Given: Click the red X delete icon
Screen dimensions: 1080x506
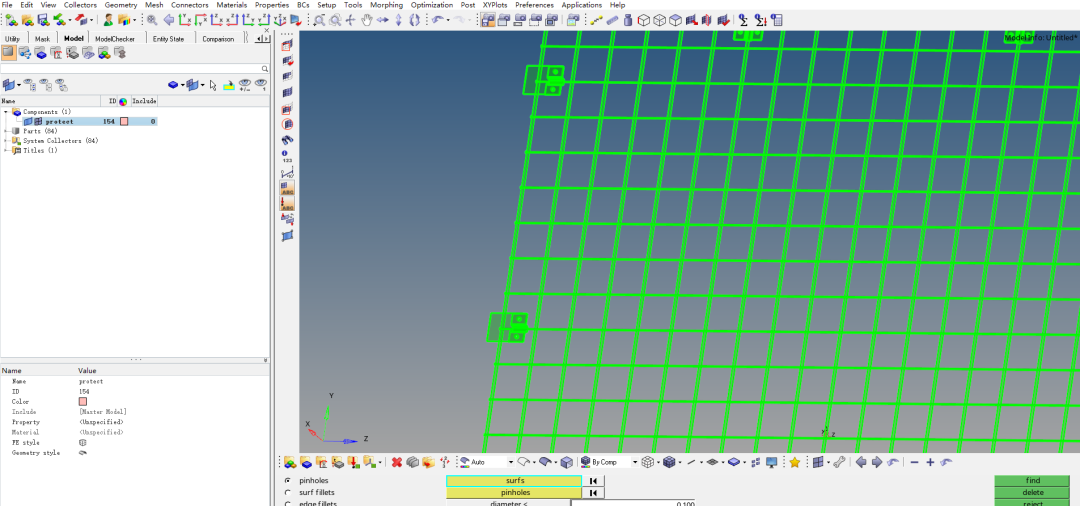Looking at the screenshot, I should pyautogui.click(x=396, y=462).
